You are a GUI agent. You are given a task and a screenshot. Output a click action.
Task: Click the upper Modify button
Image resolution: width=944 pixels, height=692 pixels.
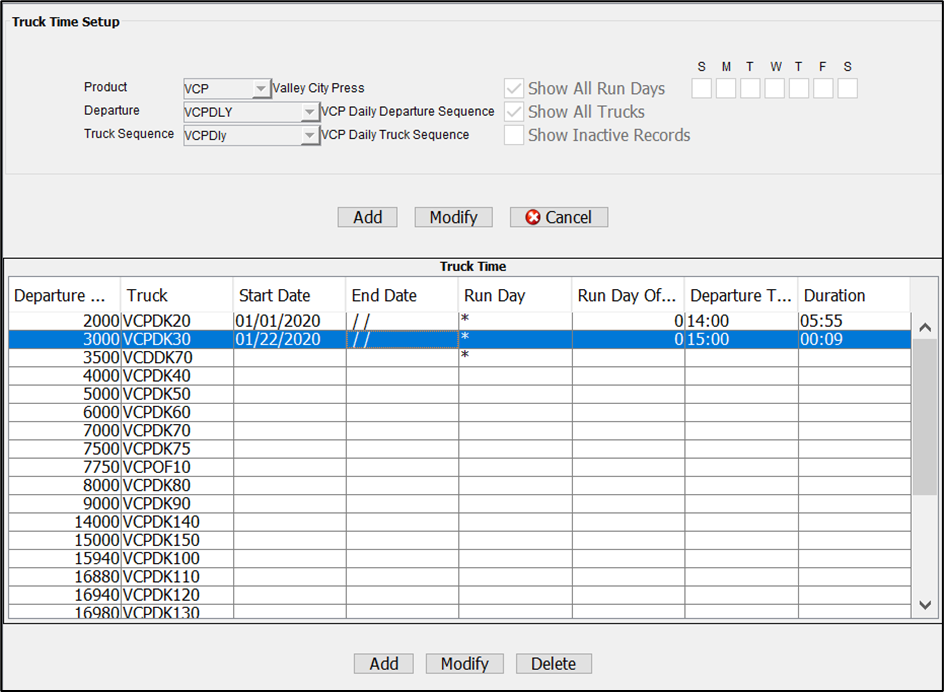tap(453, 217)
